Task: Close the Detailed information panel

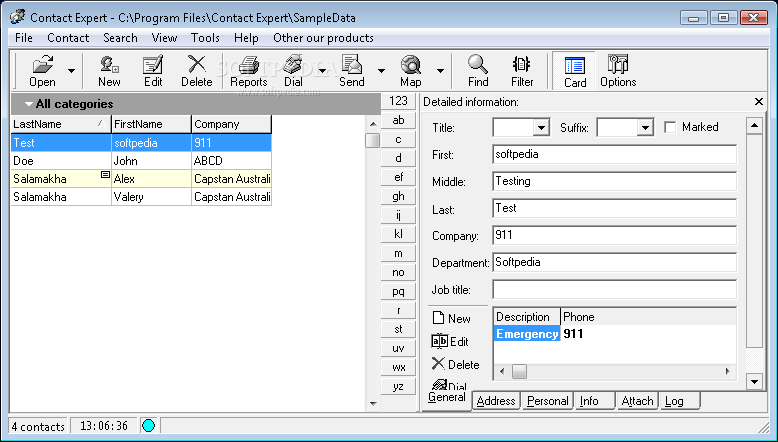Action: pos(759,102)
